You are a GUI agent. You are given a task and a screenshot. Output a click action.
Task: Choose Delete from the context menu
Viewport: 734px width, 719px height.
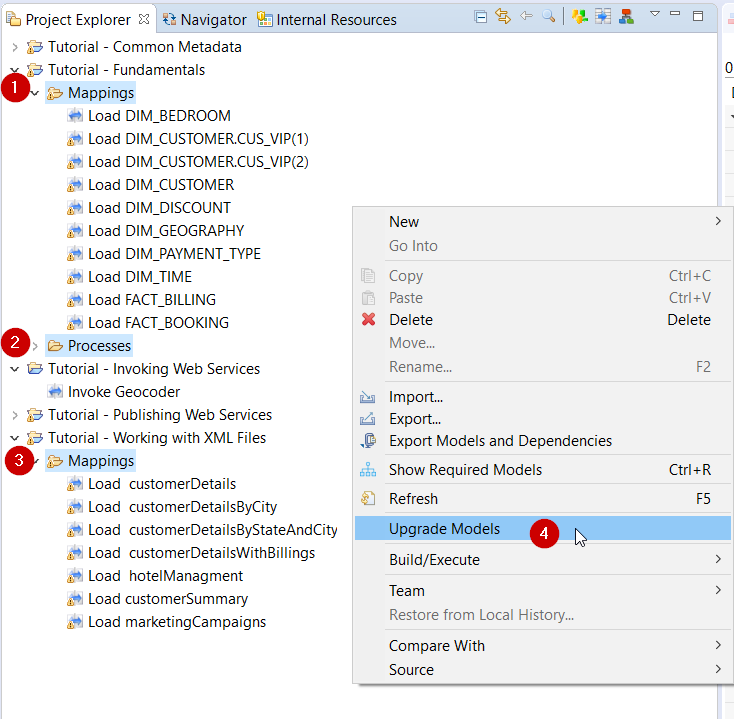[x=543, y=320]
